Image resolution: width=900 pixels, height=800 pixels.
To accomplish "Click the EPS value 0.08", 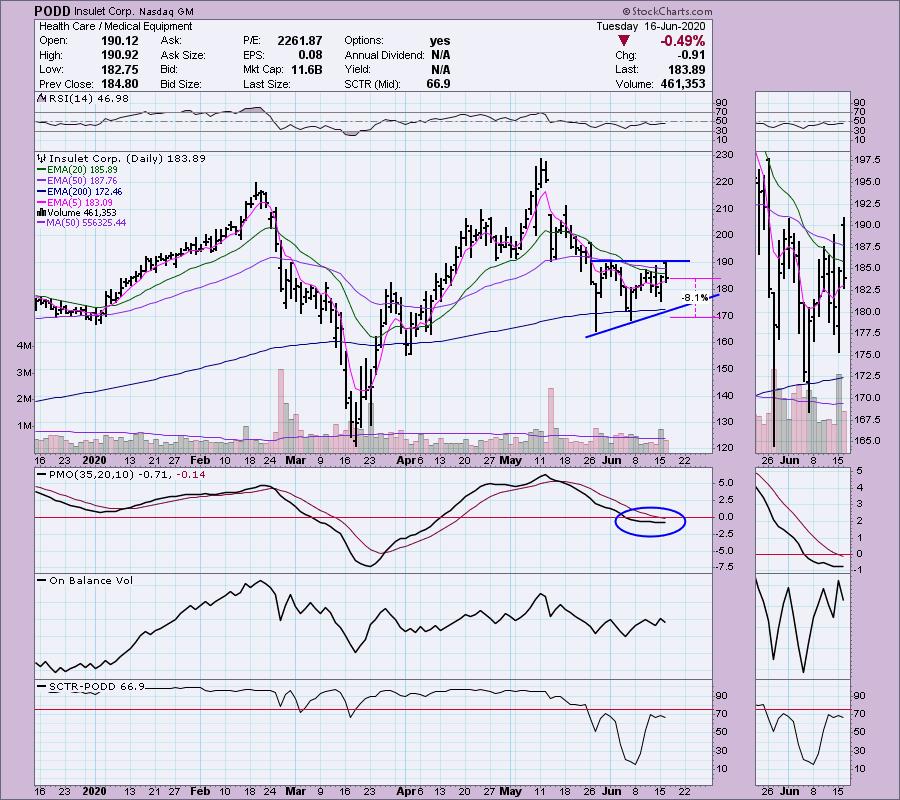I will (x=310, y=55).
